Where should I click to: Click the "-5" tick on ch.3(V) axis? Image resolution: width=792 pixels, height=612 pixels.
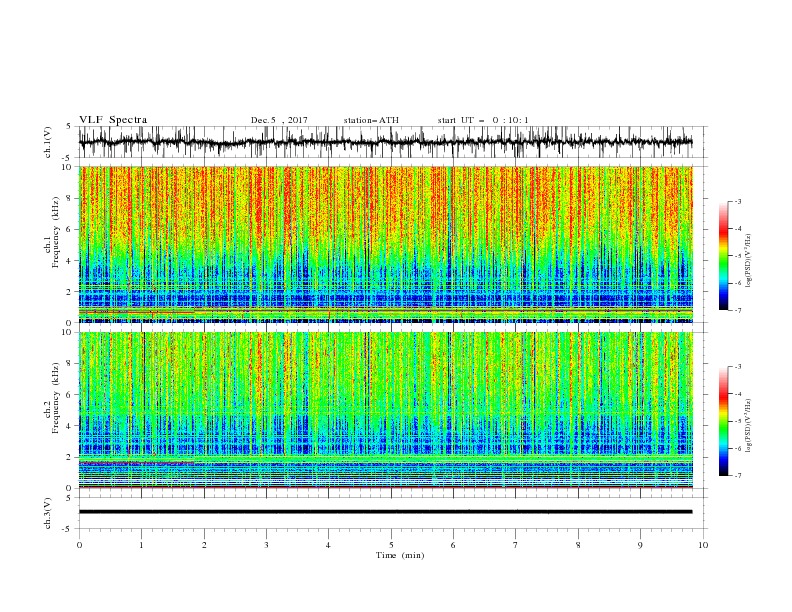(x=68, y=529)
